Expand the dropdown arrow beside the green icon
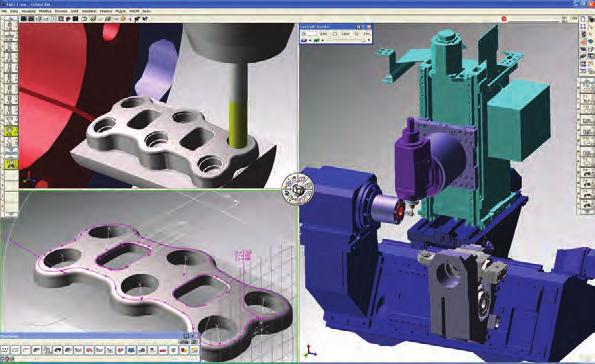595x364 pixels. [323, 40]
